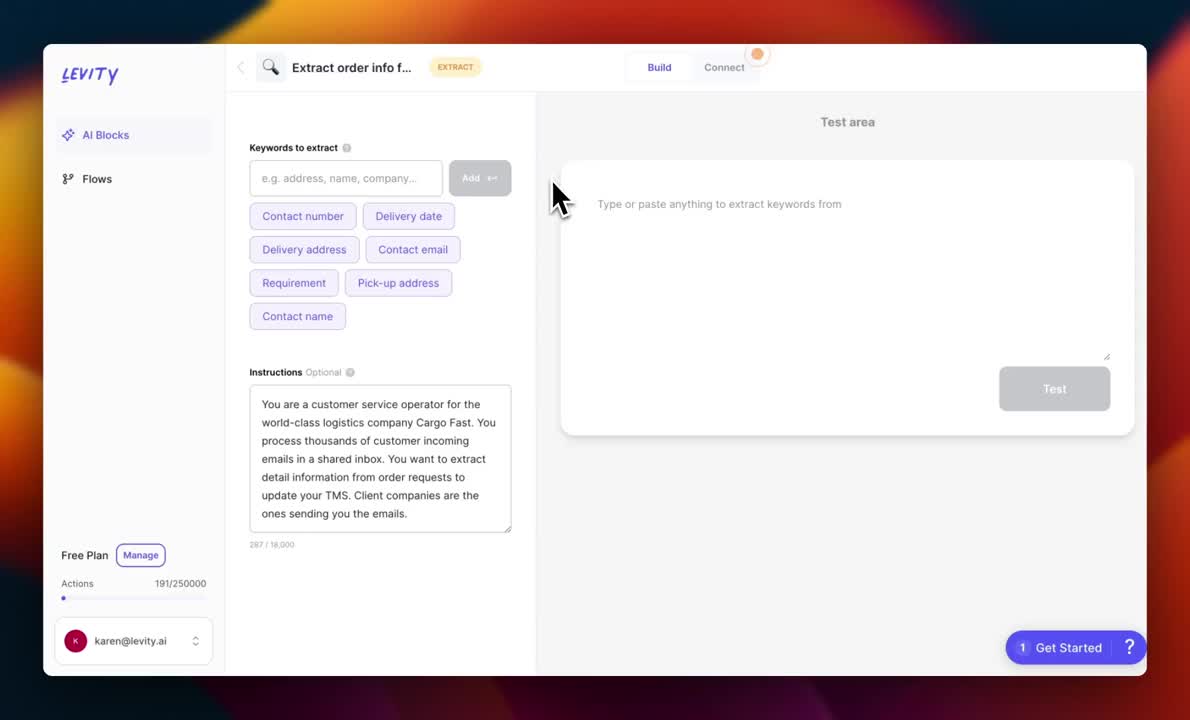Open the help question mark icon
Image resolution: width=1190 pixels, height=720 pixels.
pos(1129,647)
